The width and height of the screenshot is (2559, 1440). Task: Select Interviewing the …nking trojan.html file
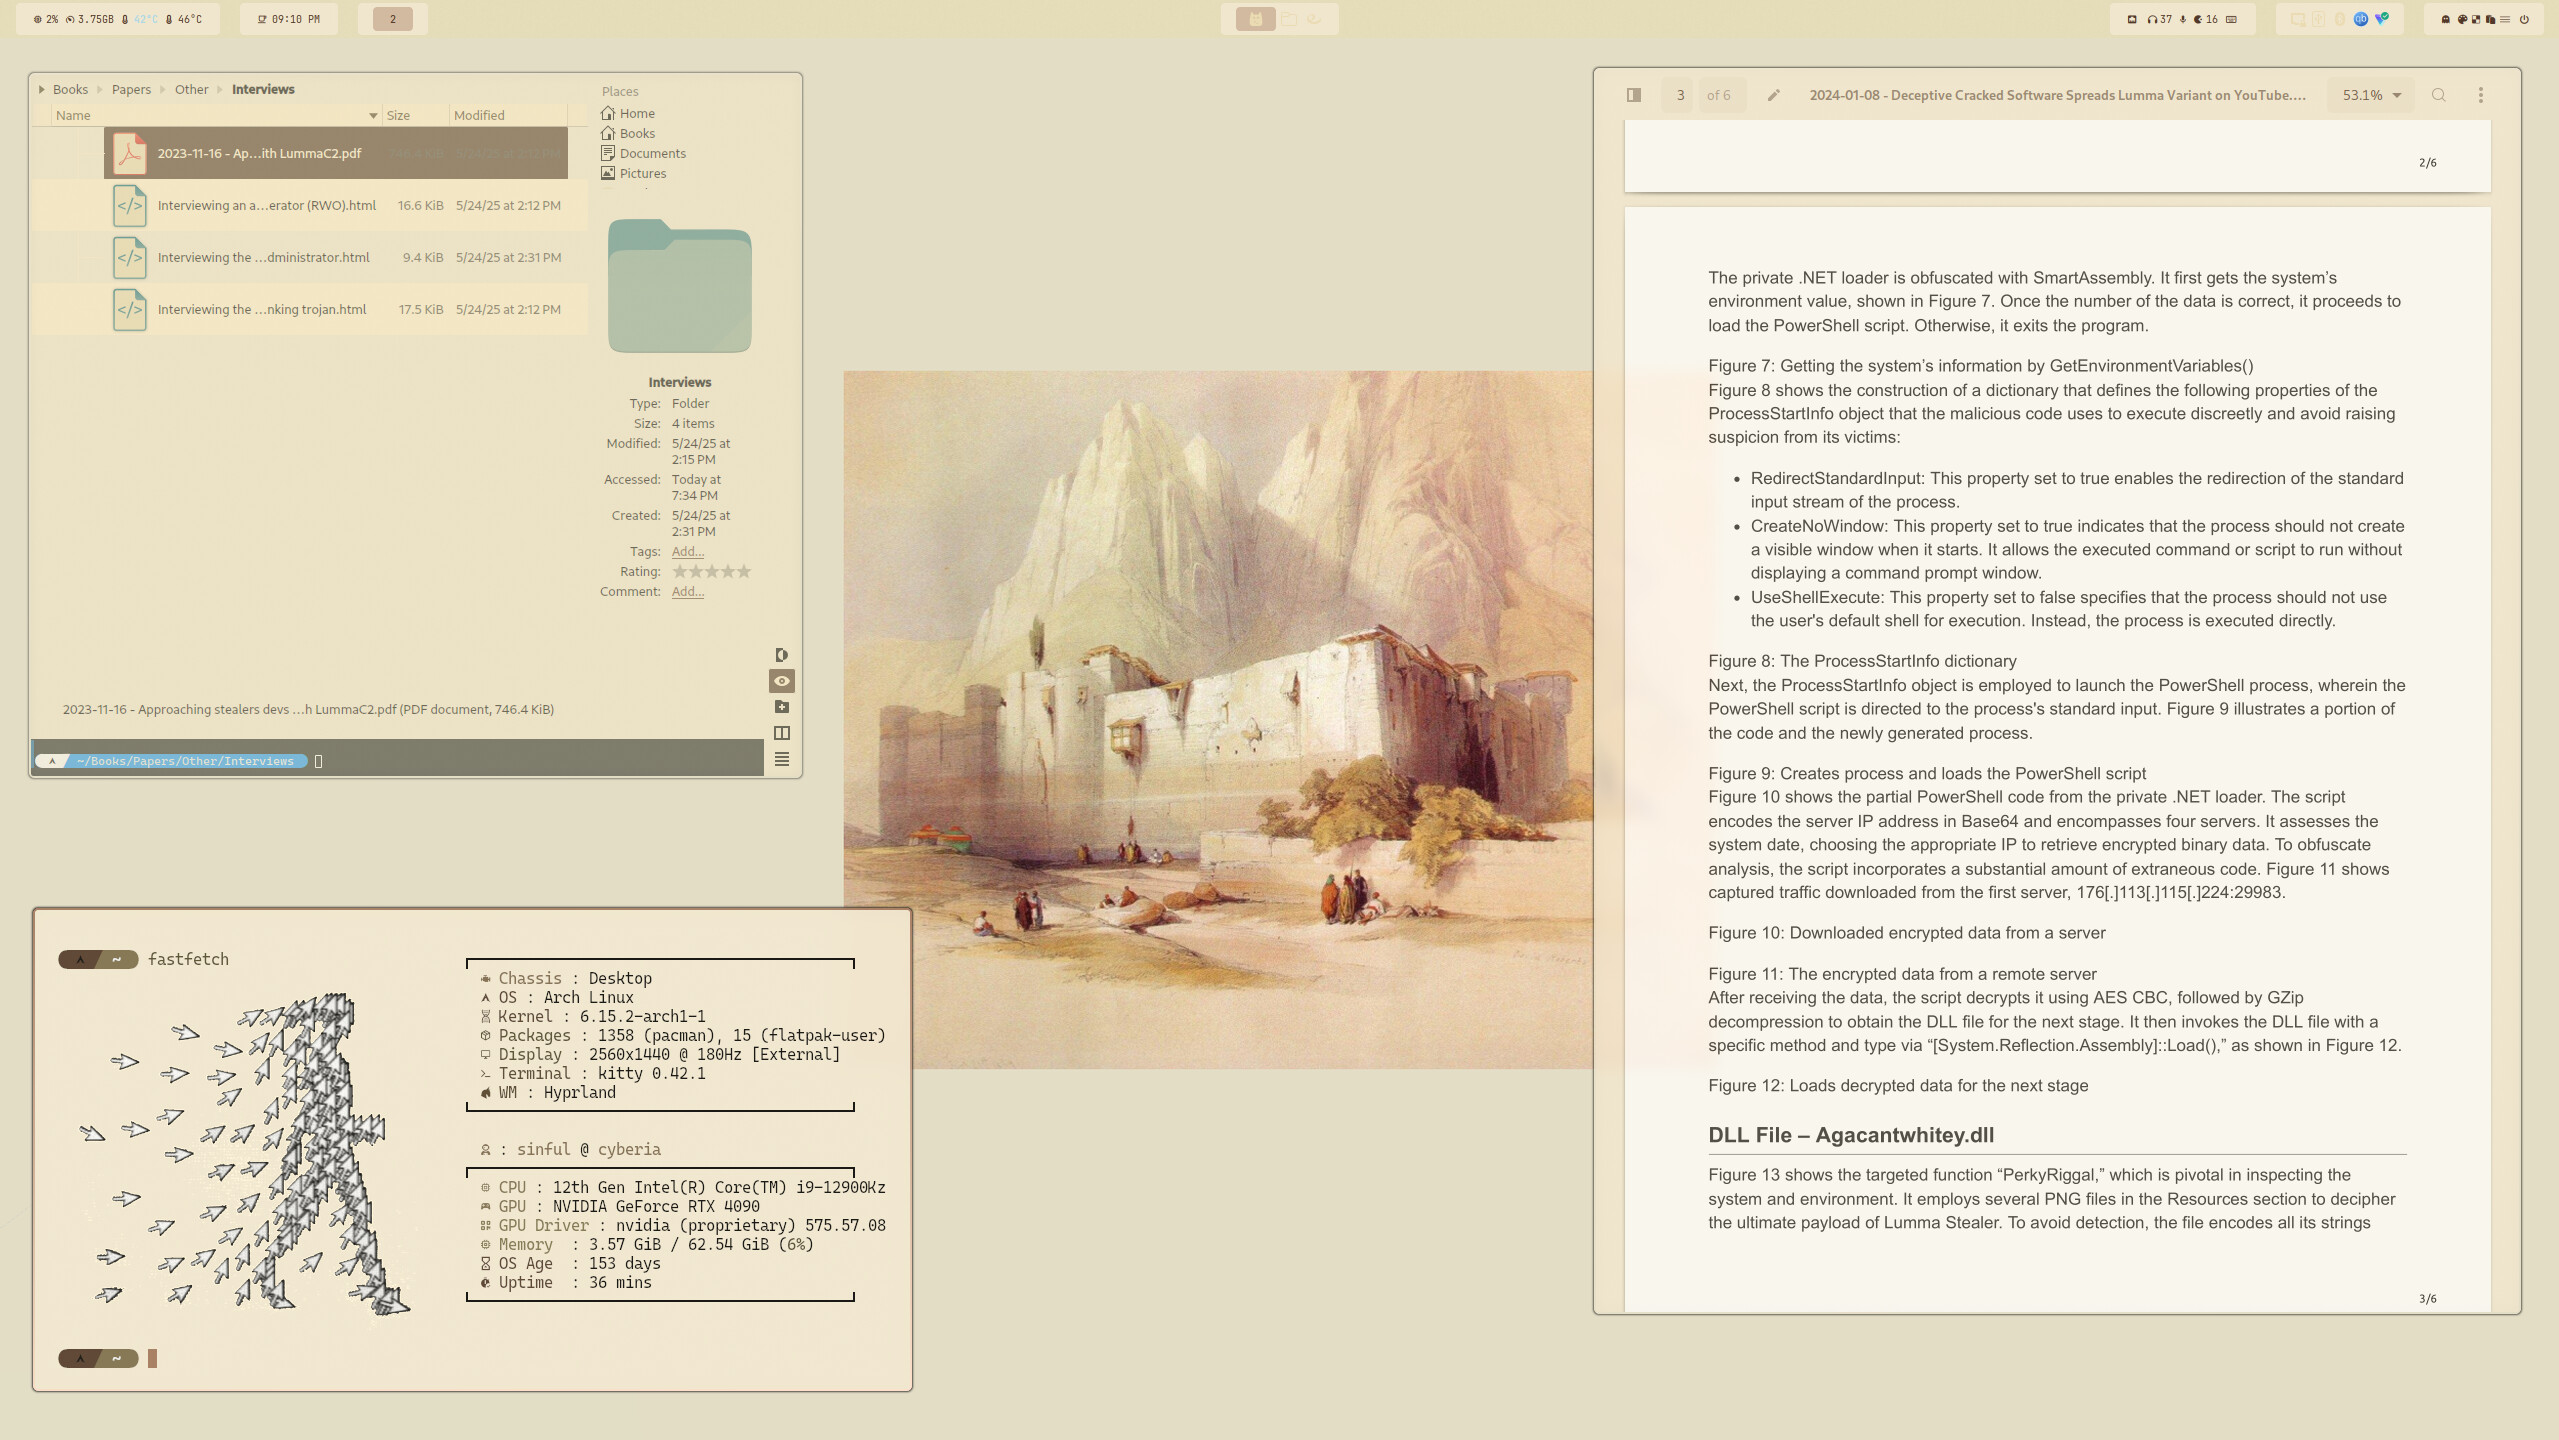coord(310,309)
